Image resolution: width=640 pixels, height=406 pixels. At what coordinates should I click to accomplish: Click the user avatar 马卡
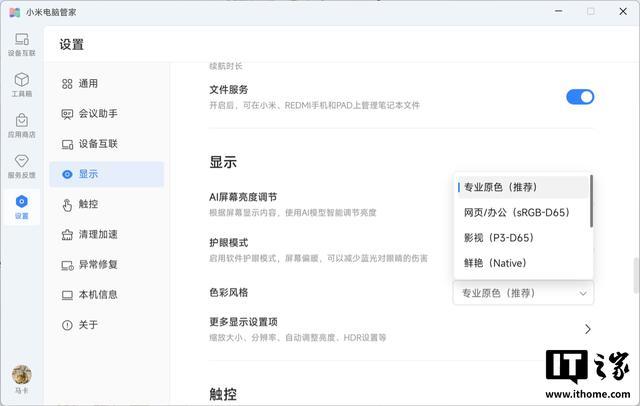click(22, 375)
